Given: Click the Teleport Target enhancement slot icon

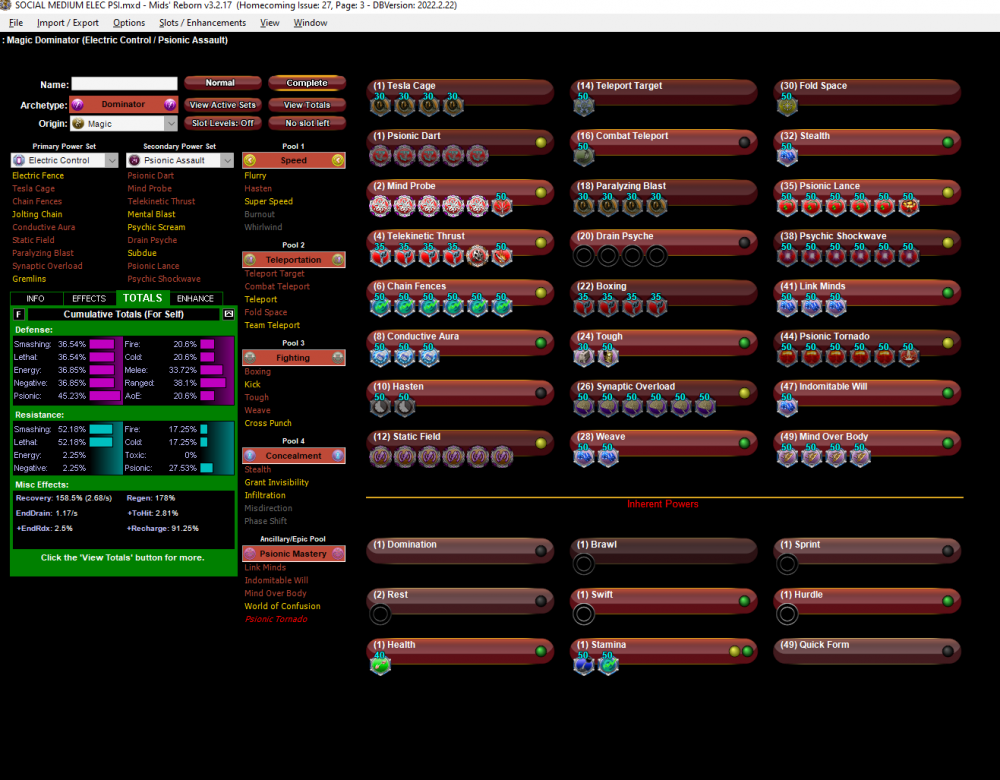Looking at the screenshot, I should click(x=584, y=105).
